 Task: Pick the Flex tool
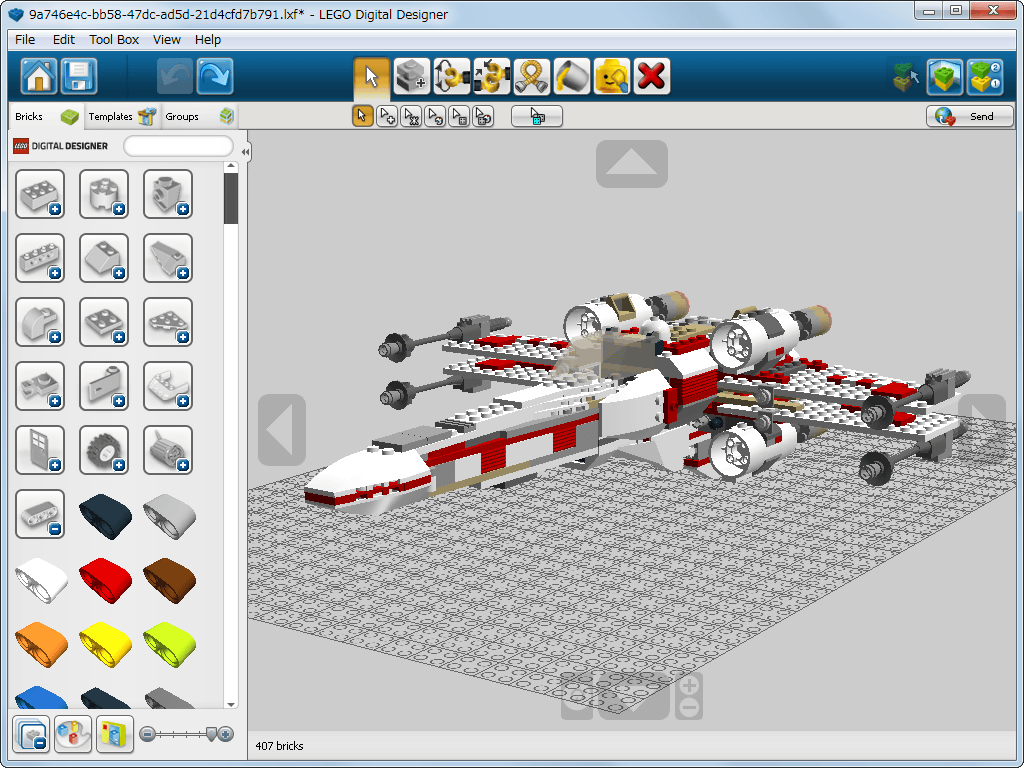pyautogui.click(x=532, y=76)
